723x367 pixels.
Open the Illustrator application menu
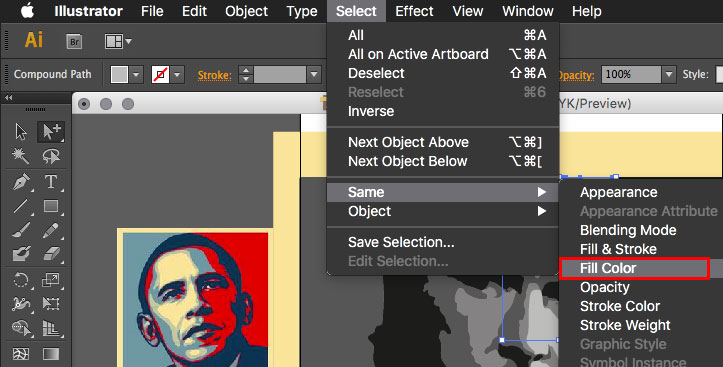pos(89,11)
